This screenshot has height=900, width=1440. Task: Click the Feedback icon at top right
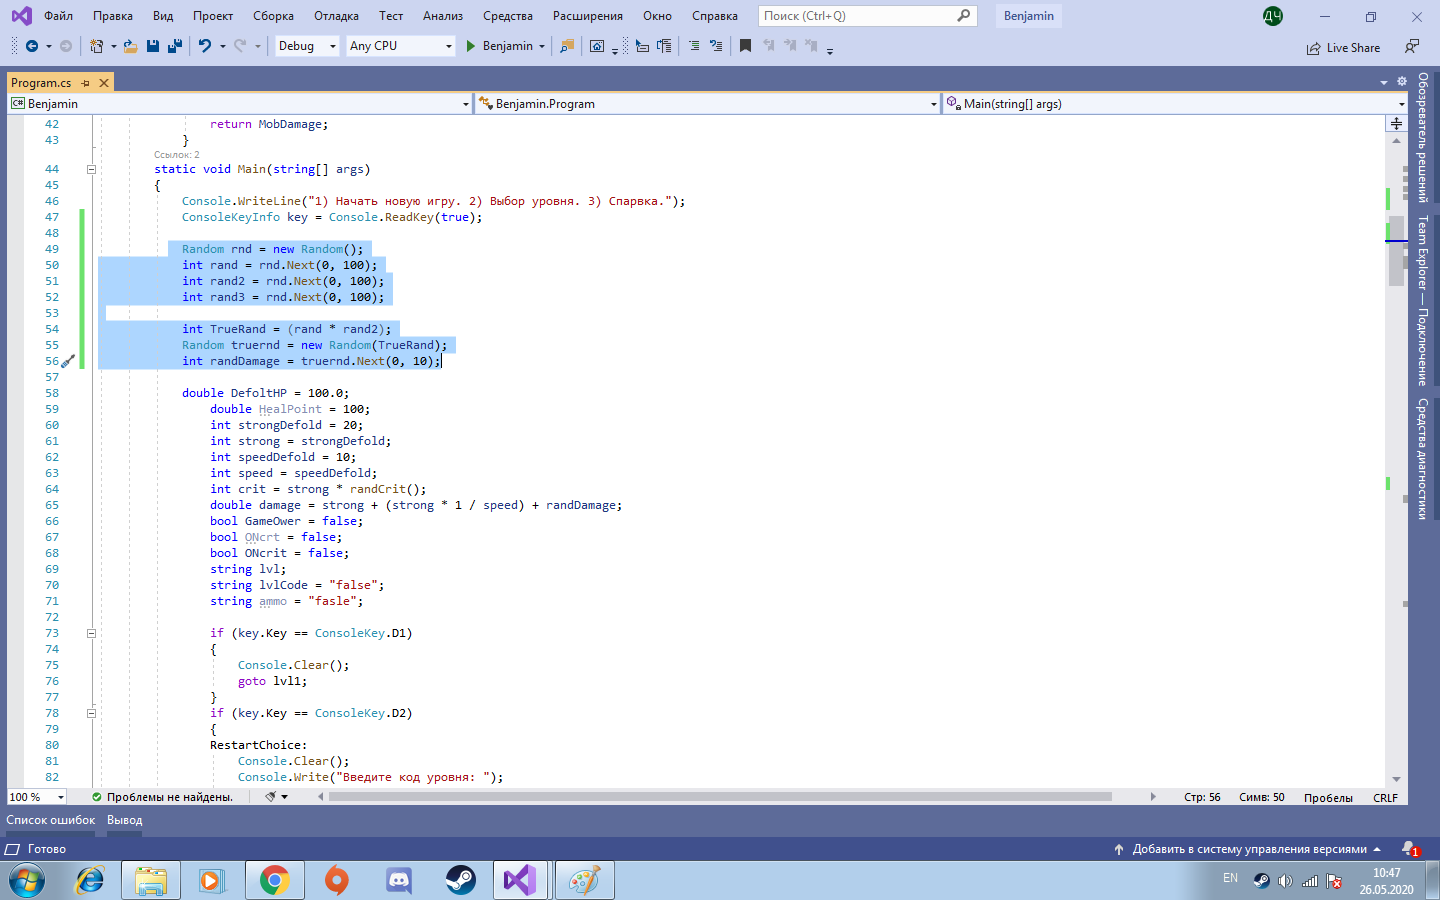tap(1411, 47)
